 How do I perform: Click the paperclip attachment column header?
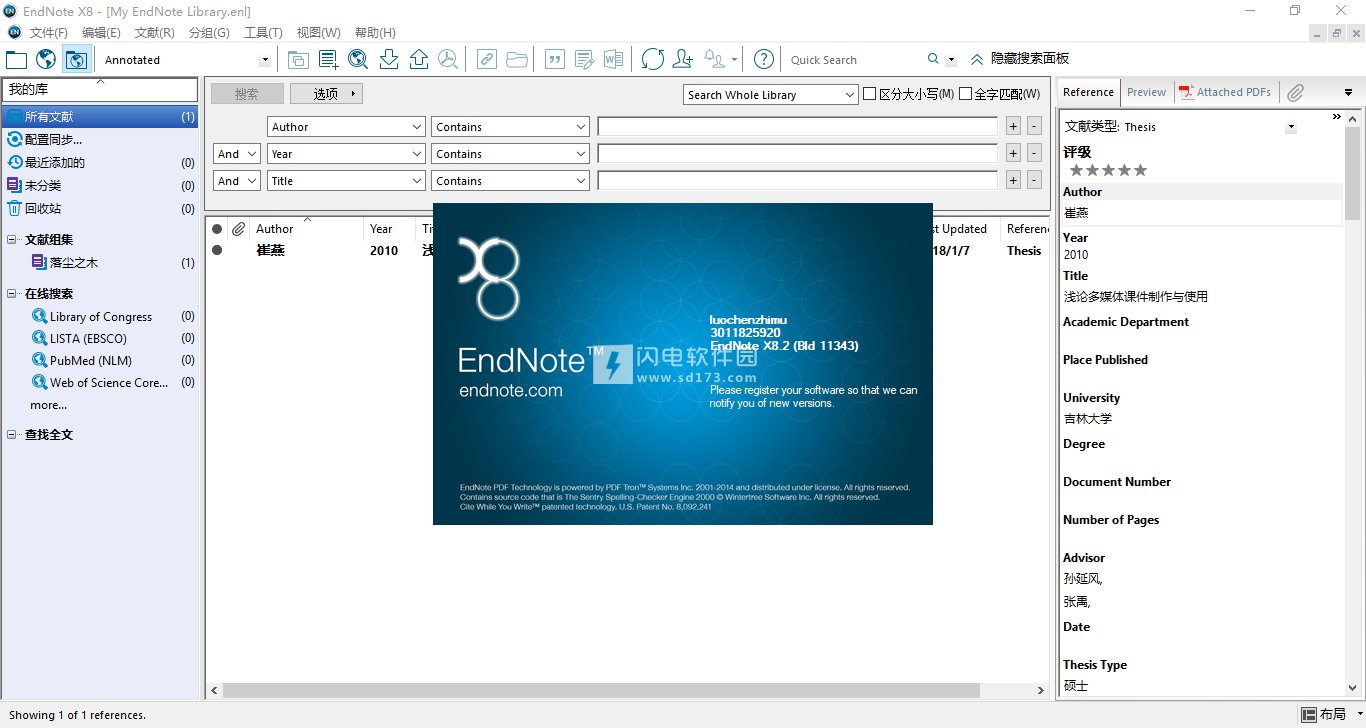tap(238, 229)
